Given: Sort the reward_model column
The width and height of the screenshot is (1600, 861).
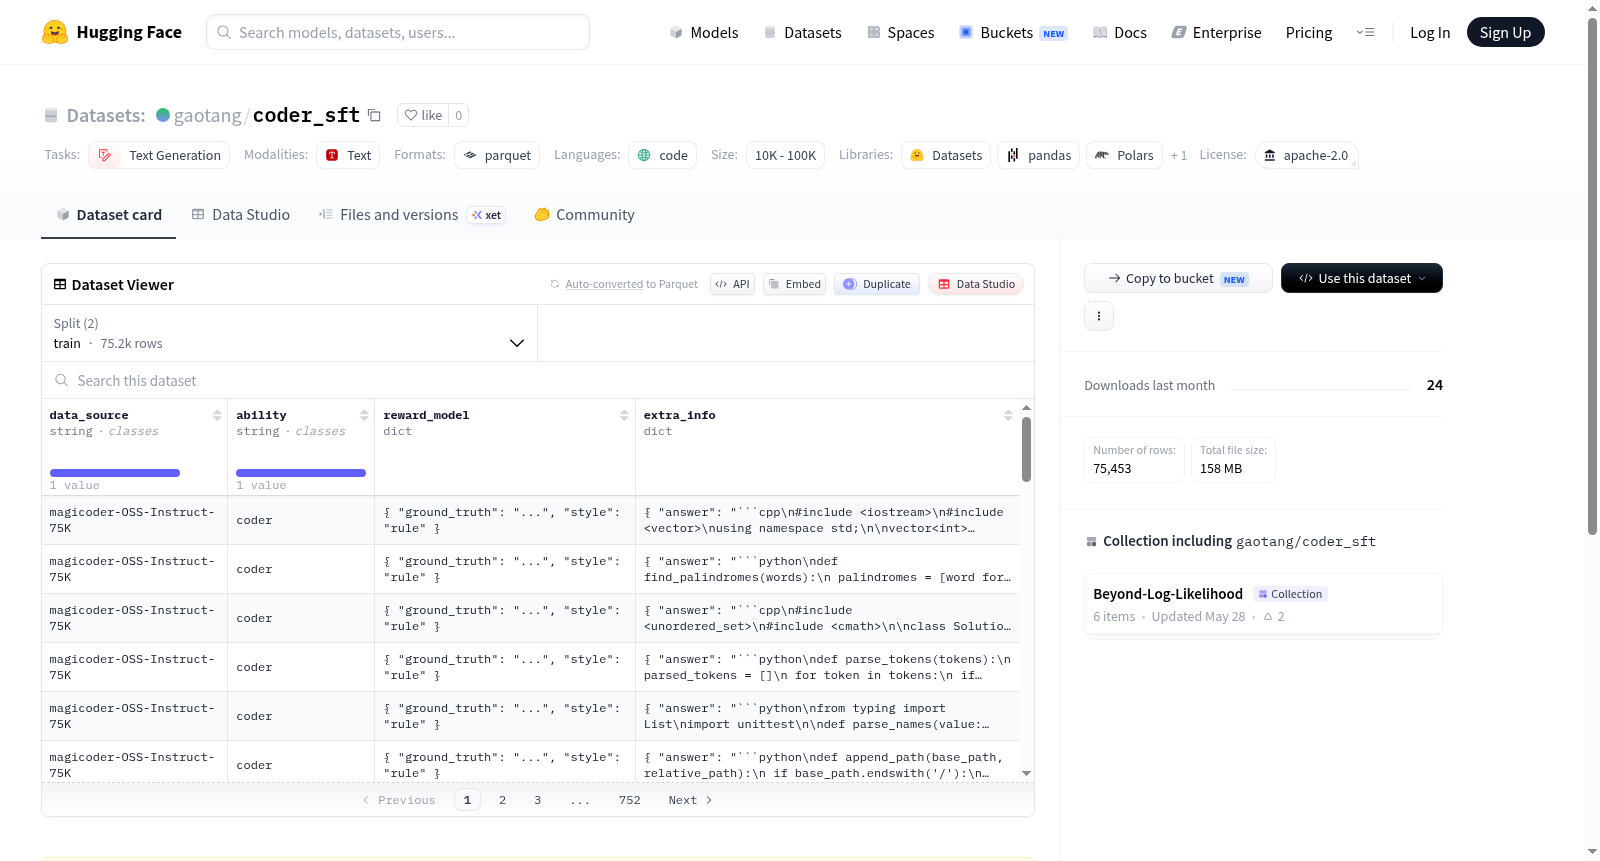Looking at the screenshot, I should [x=624, y=415].
